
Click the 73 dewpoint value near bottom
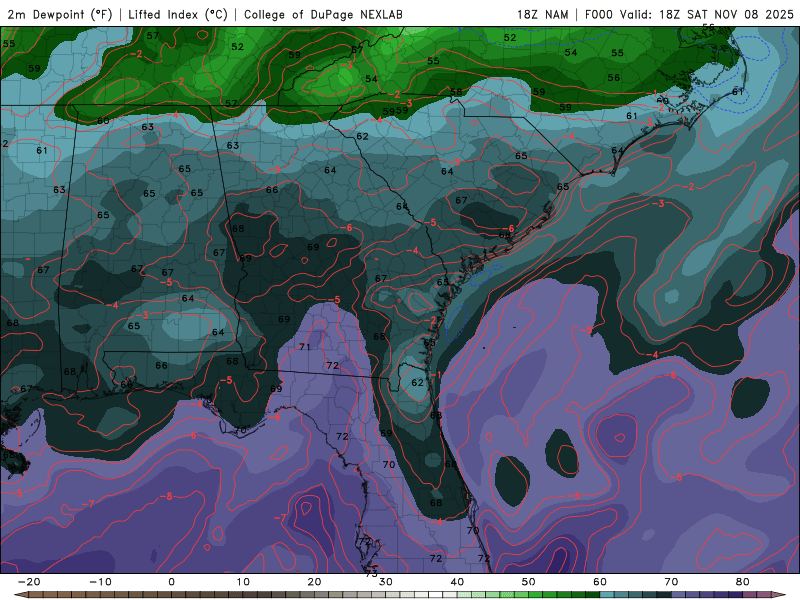[x=371, y=573]
